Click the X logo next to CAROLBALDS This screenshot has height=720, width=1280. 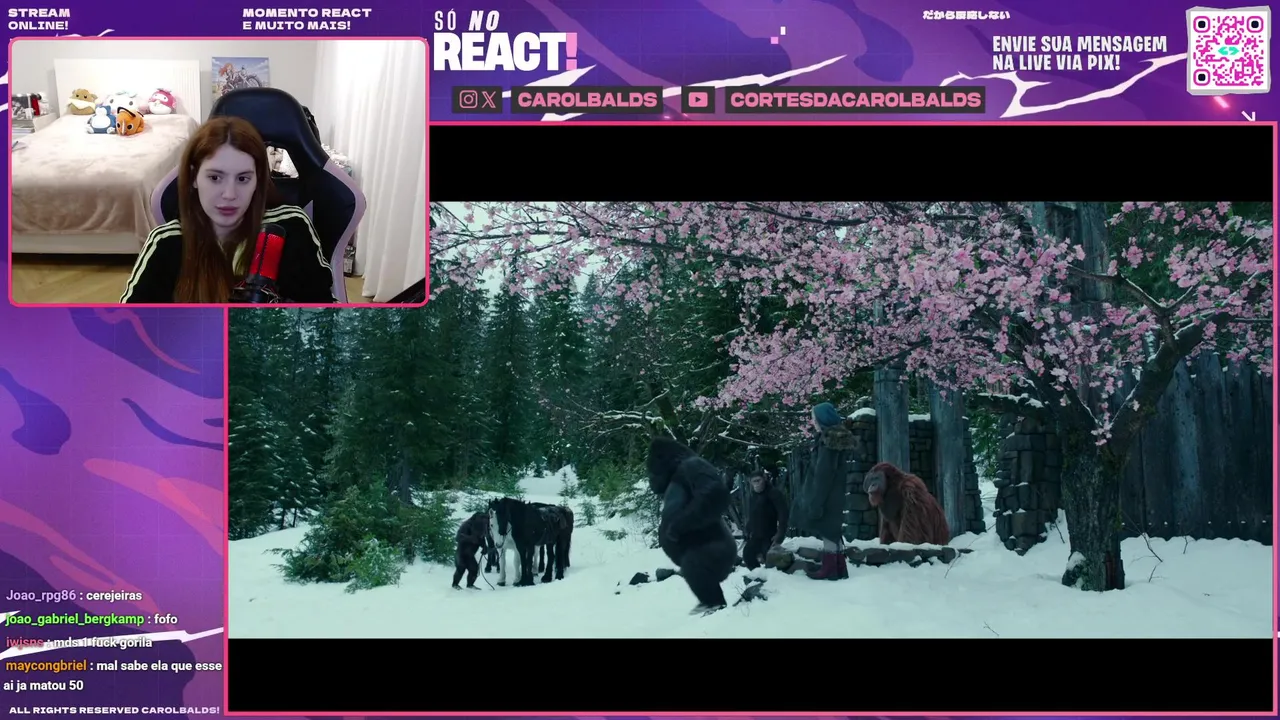tap(488, 99)
